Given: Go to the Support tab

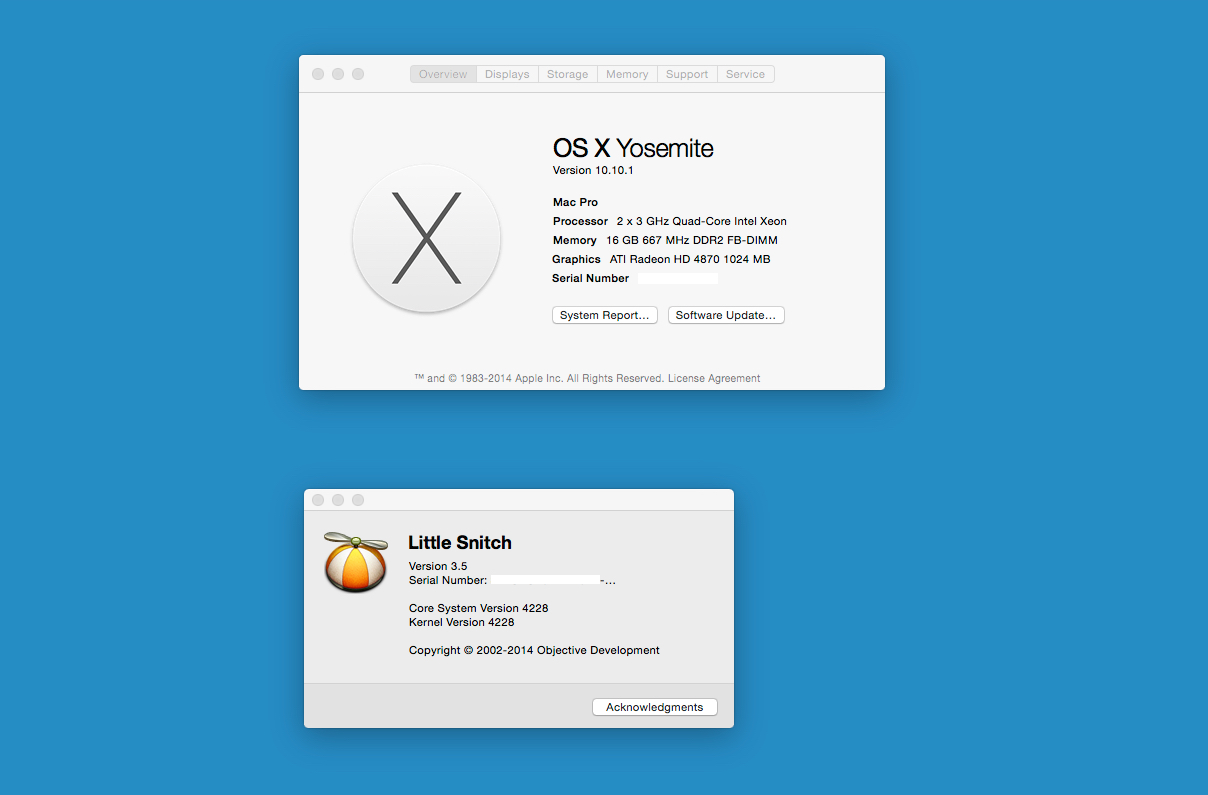Looking at the screenshot, I should 687,74.
